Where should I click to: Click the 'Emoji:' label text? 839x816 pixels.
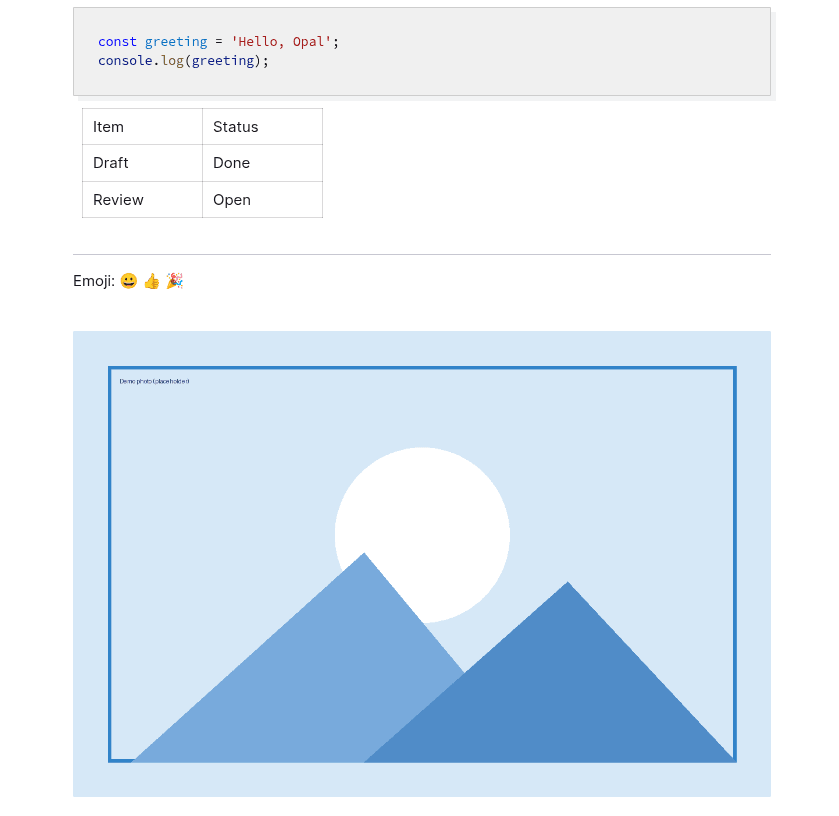tap(94, 281)
